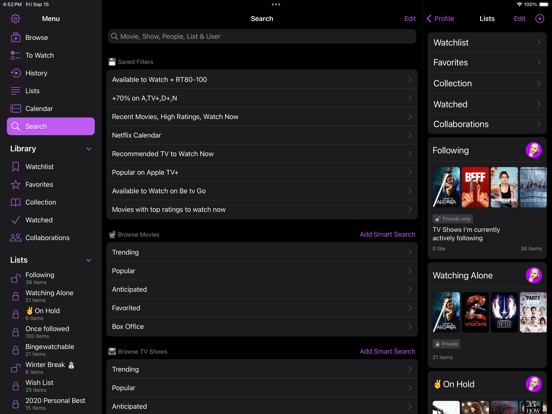The height and width of the screenshot is (414, 552).
Task: Tap the Private badge on Watching Alone
Action: [446, 344]
